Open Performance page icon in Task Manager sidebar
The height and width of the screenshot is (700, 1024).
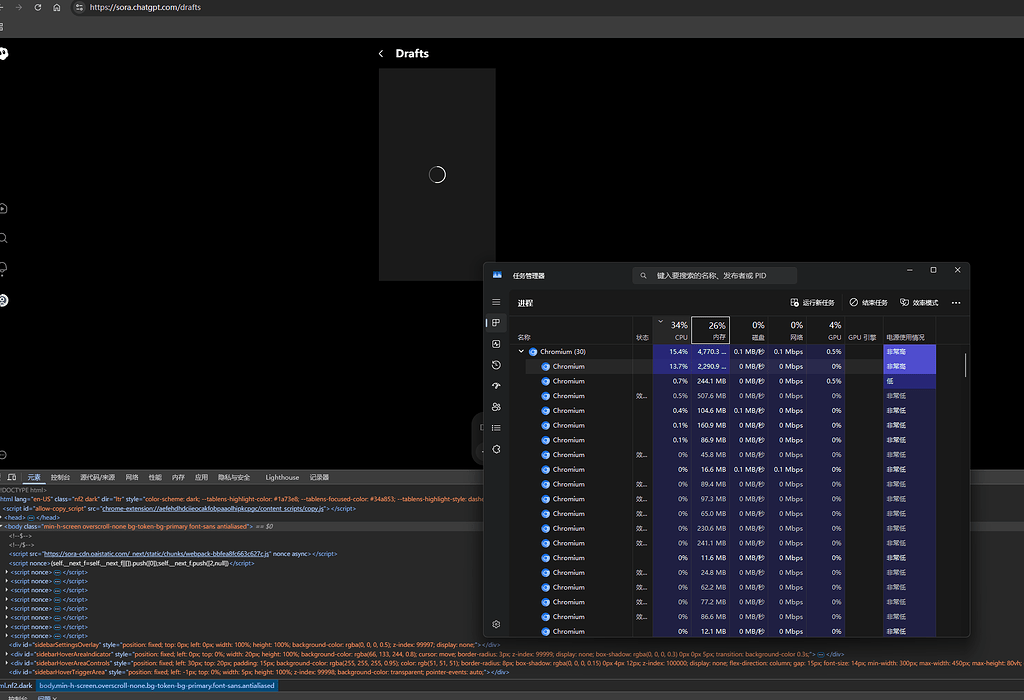point(496,344)
